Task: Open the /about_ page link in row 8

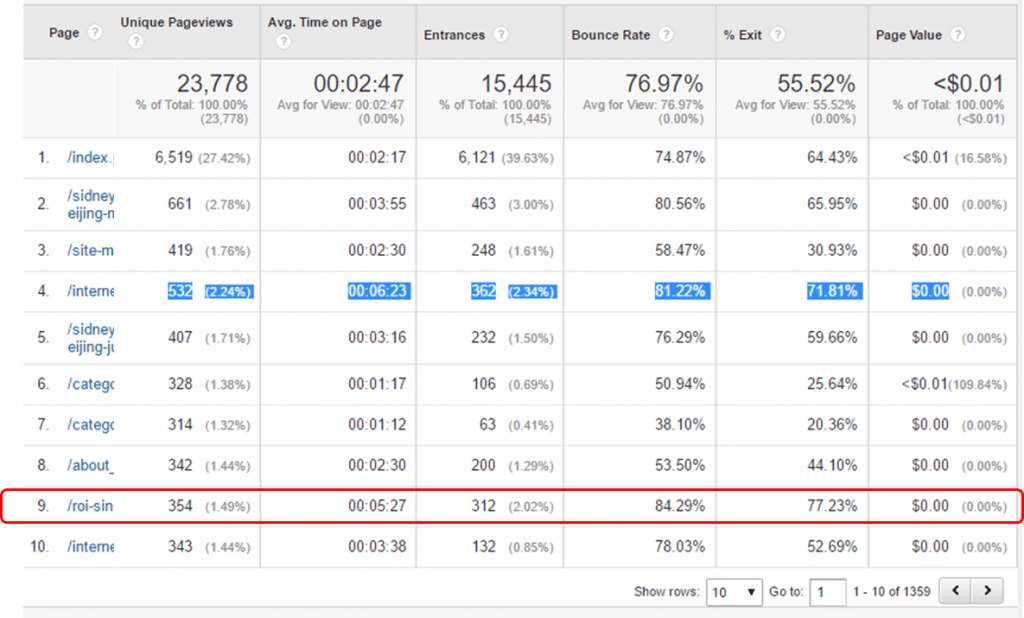Action: pyautogui.click(x=90, y=466)
